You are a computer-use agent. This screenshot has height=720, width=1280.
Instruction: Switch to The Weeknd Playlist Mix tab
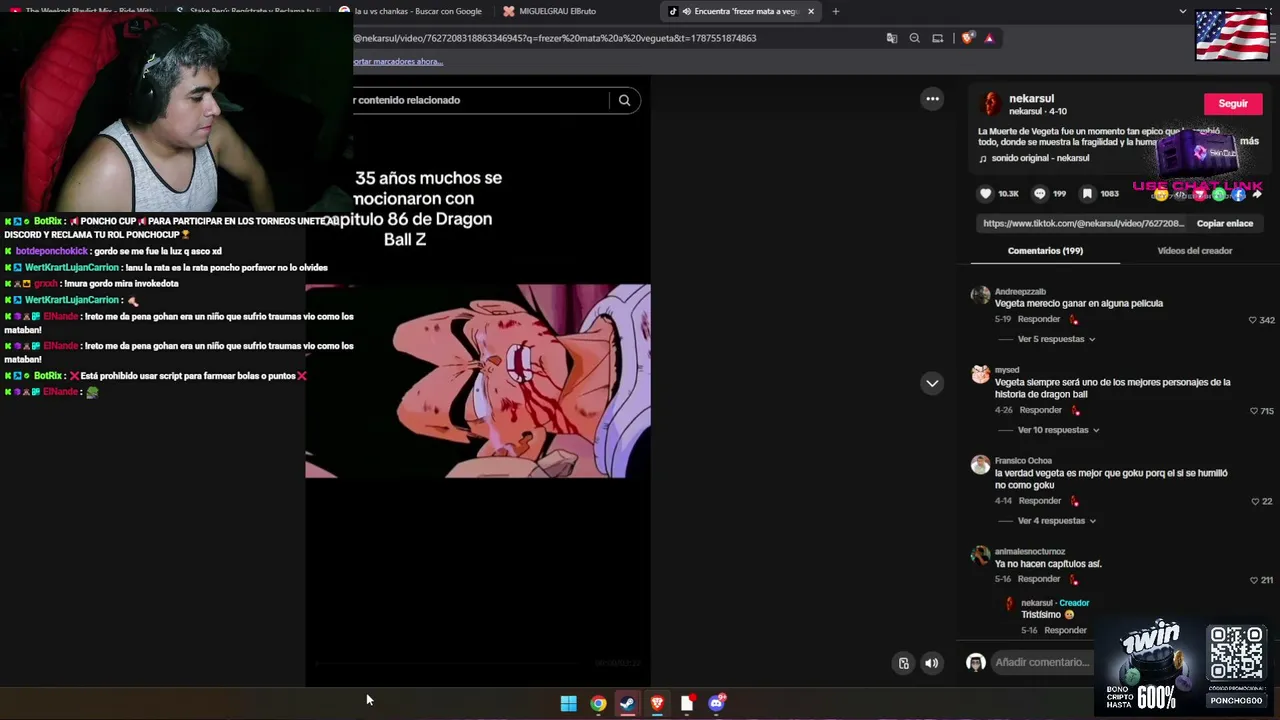point(82,11)
